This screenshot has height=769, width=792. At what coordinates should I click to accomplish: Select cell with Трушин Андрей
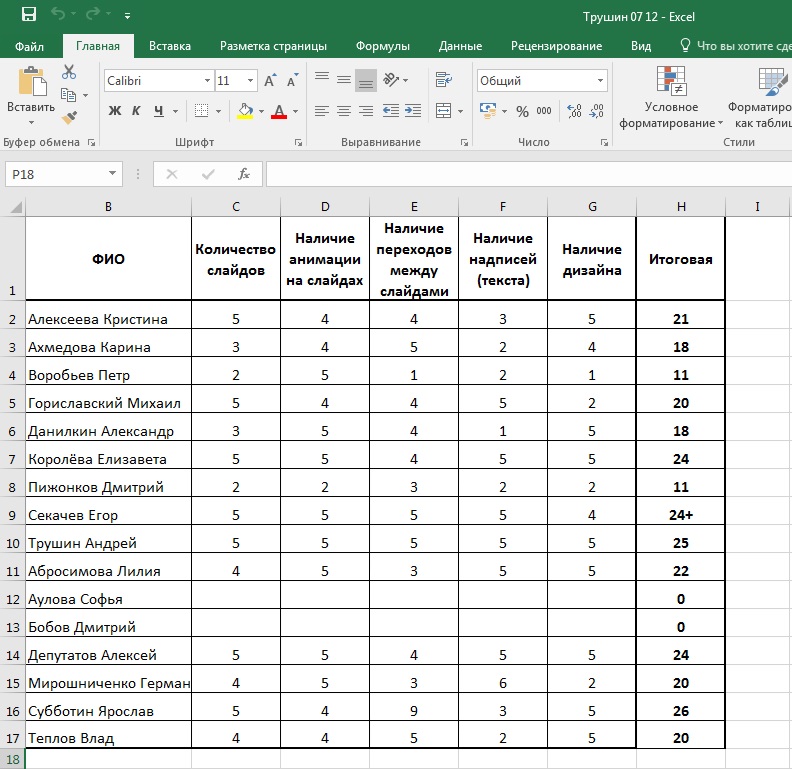click(108, 543)
